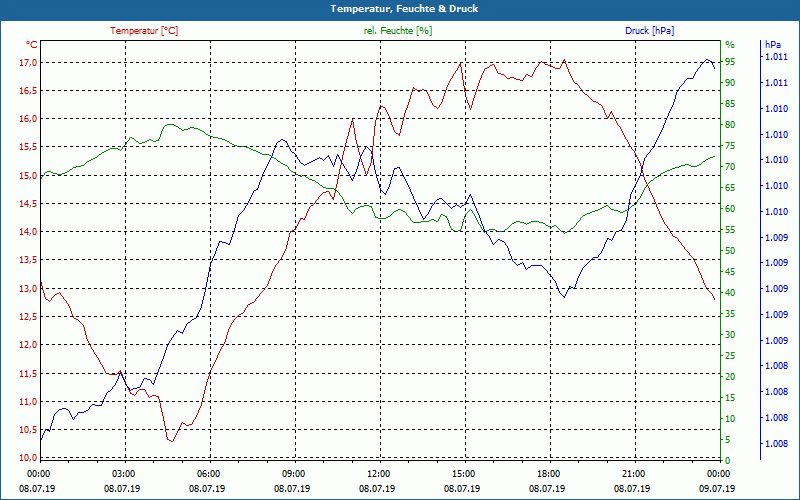Click the '5' humidity axis value
Viewport: 800px width, 500px height.
[728, 439]
